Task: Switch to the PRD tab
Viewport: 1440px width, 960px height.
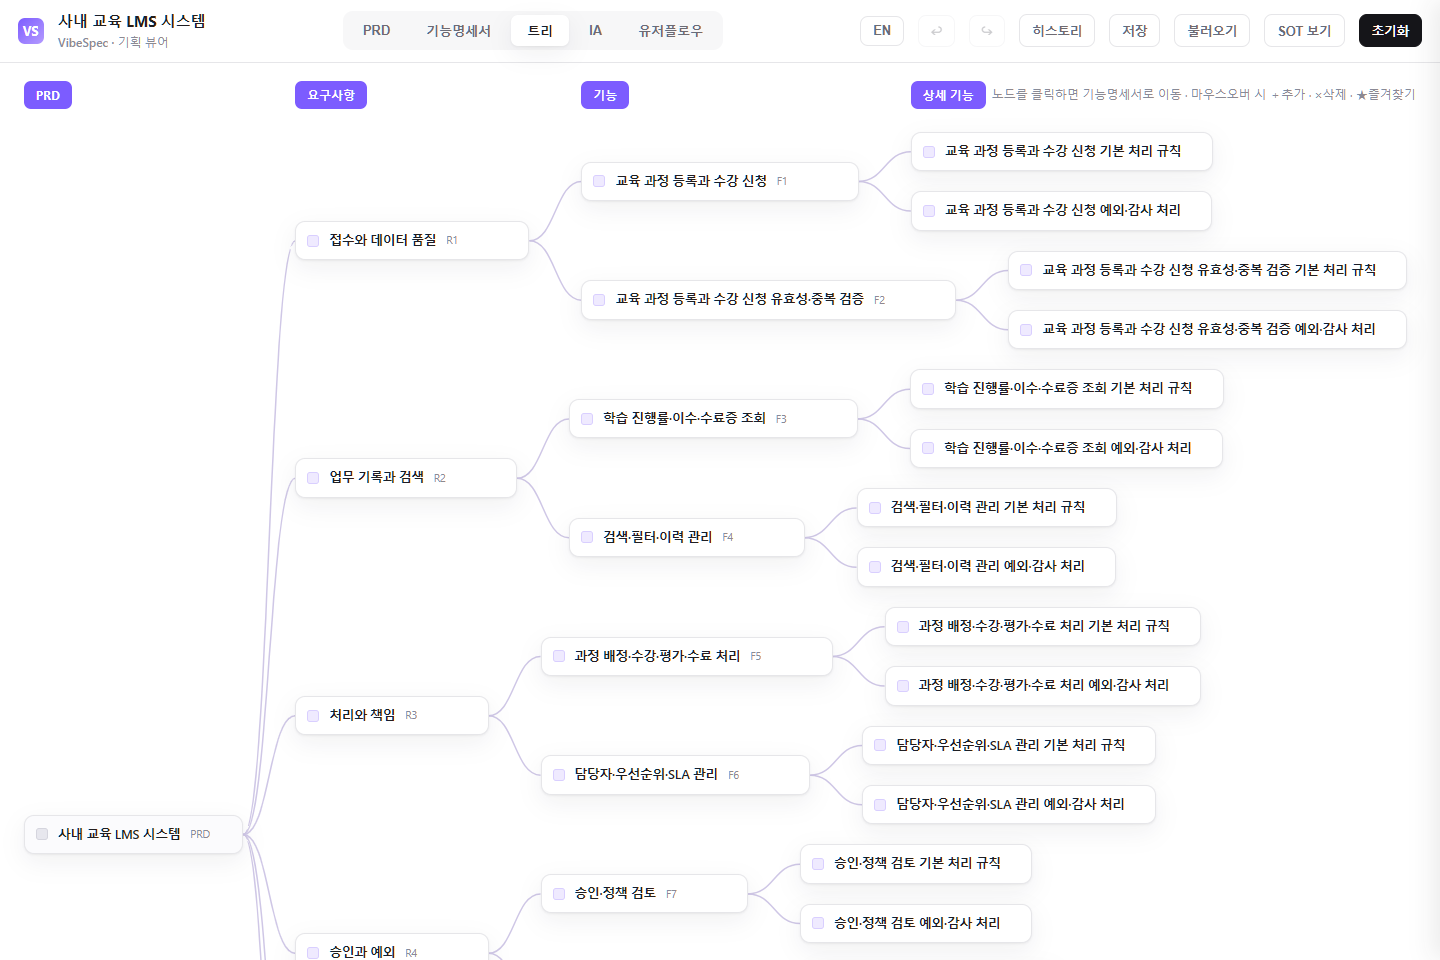Action: (x=377, y=31)
